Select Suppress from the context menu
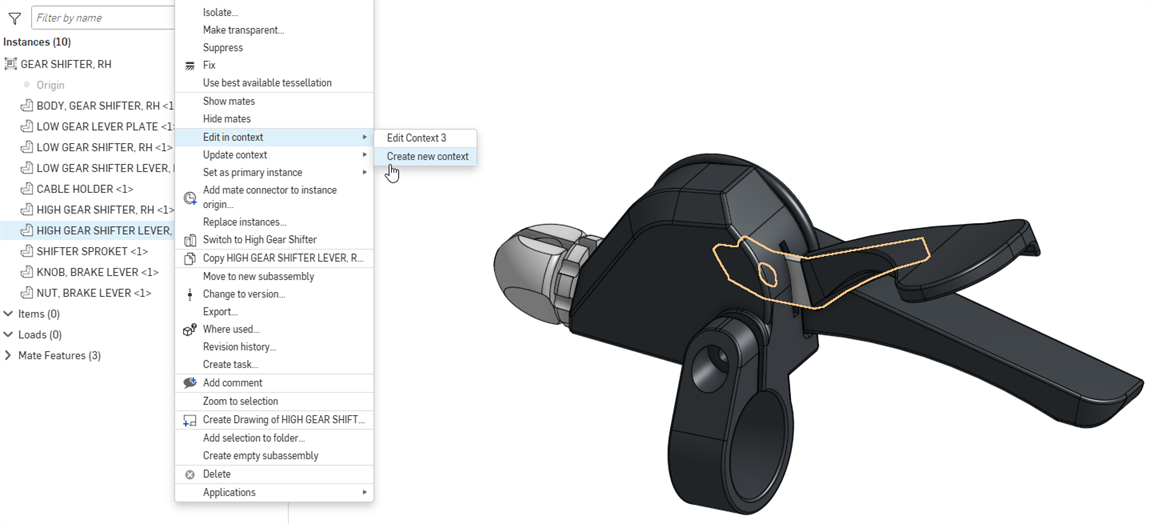Image resolution: width=1150 pixels, height=524 pixels. click(x=222, y=48)
